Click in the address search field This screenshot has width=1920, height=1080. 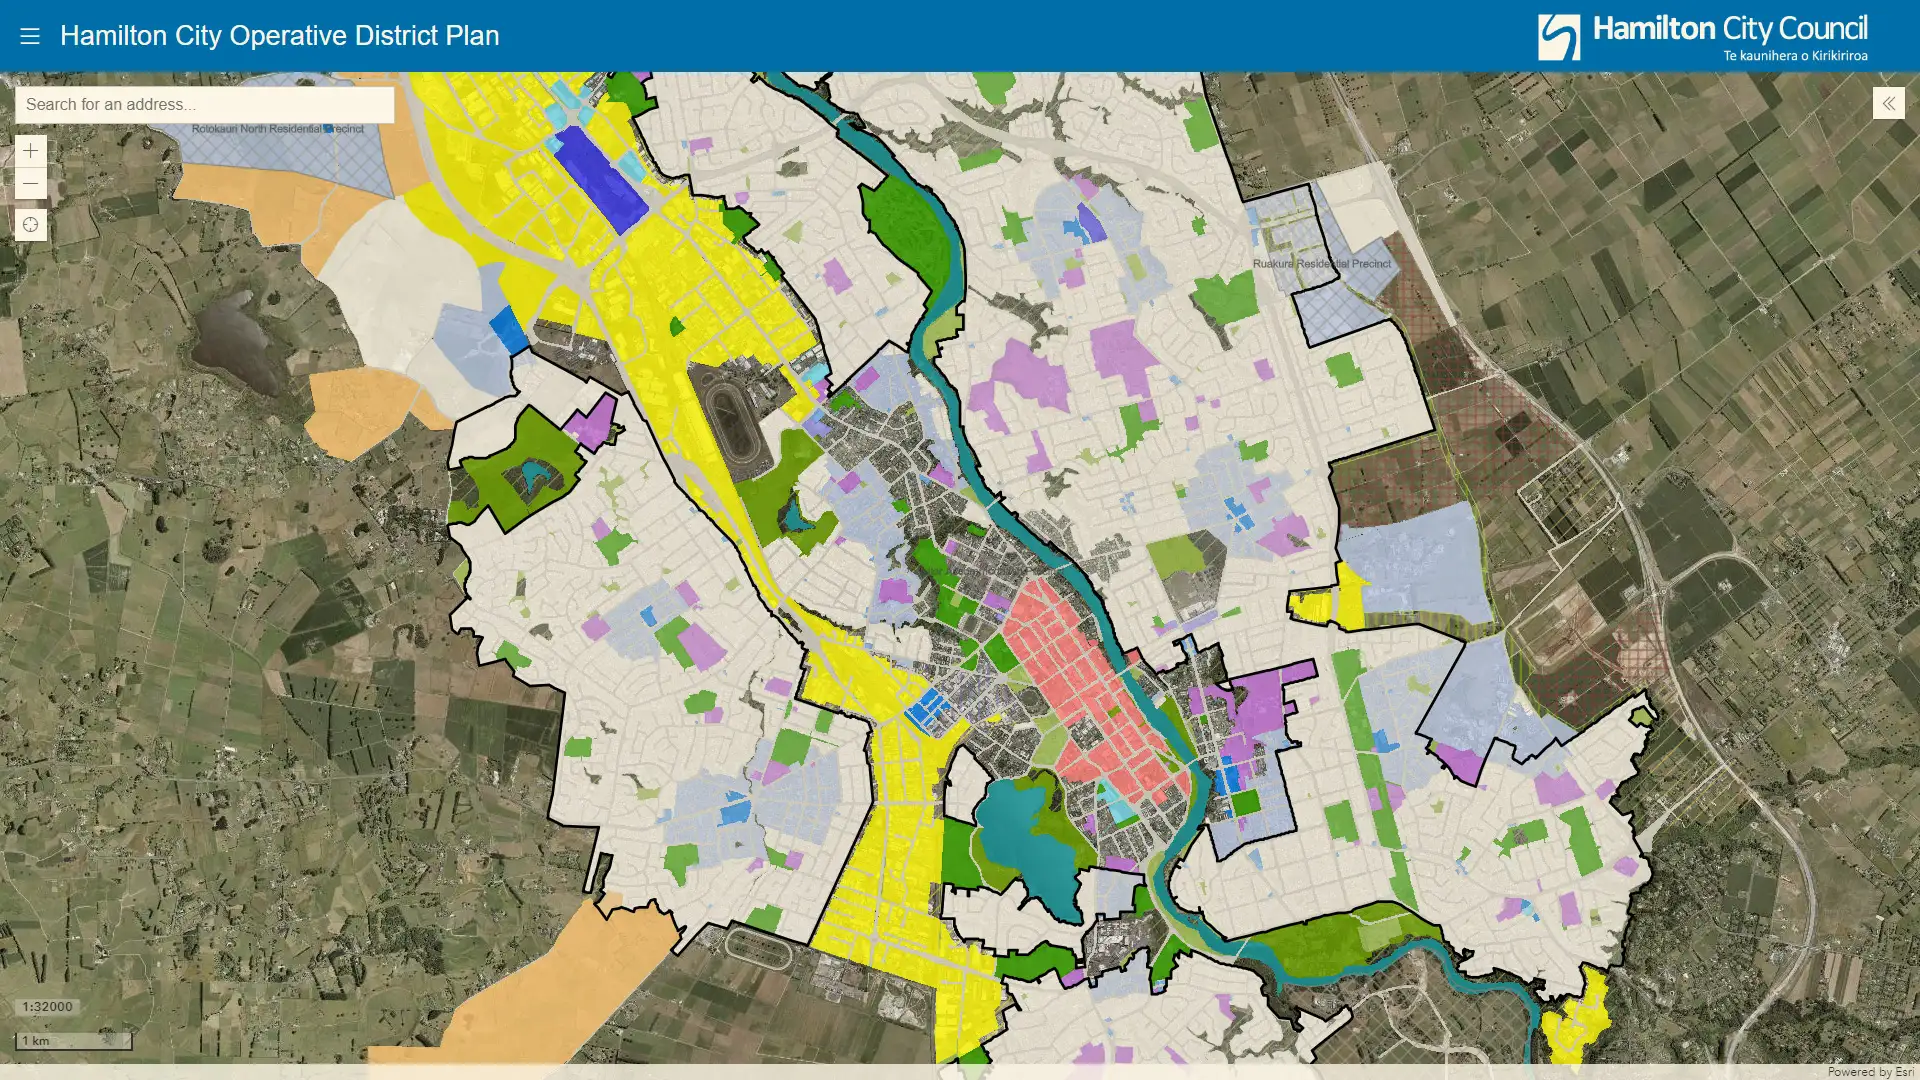pos(204,104)
